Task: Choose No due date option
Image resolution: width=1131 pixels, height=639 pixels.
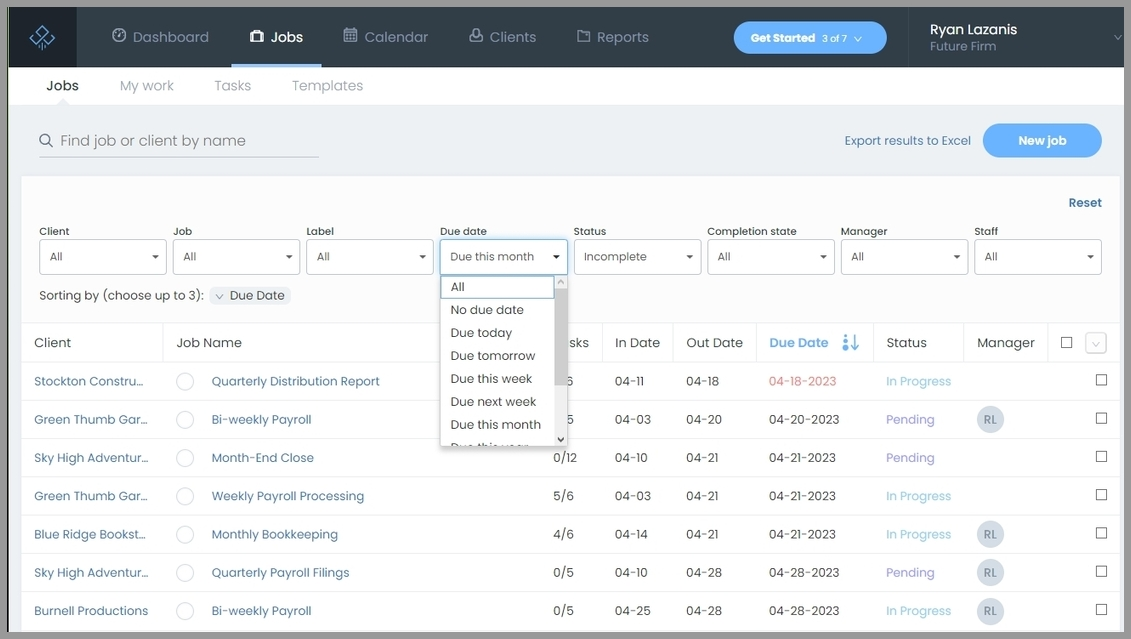Action: (x=497, y=310)
